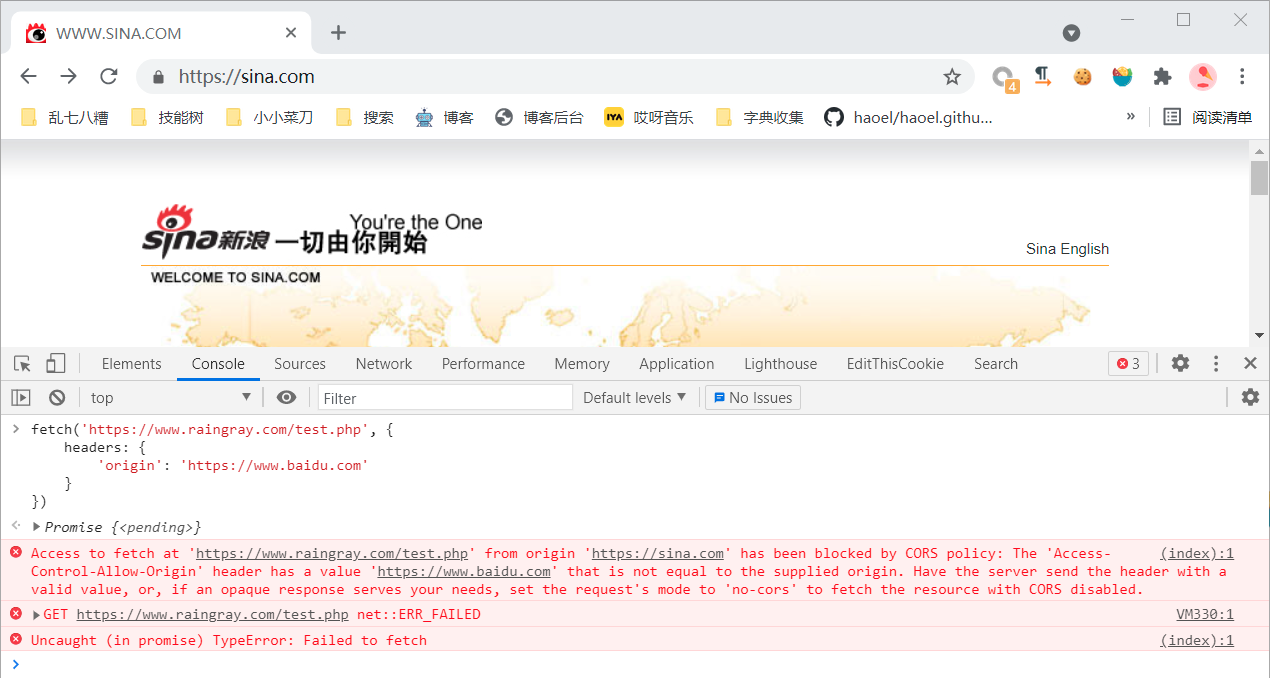Click the Sina logo on the page
Image resolution: width=1270 pixels, height=678 pixels.
pyautogui.click(x=205, y=232)
